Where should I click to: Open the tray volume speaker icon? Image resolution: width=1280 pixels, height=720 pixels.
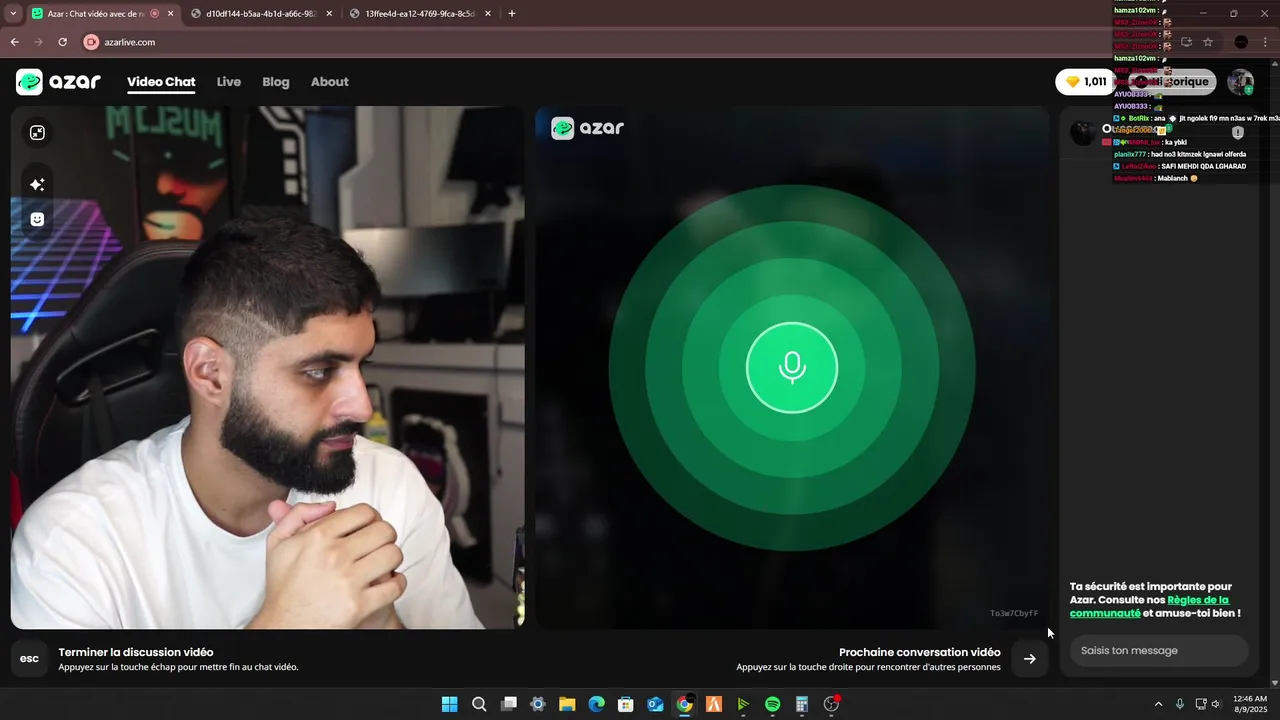[x=1216, y=704]
